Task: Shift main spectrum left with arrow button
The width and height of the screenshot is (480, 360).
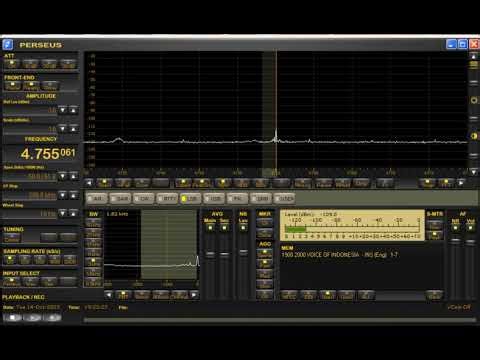Action: click(89, 183)
